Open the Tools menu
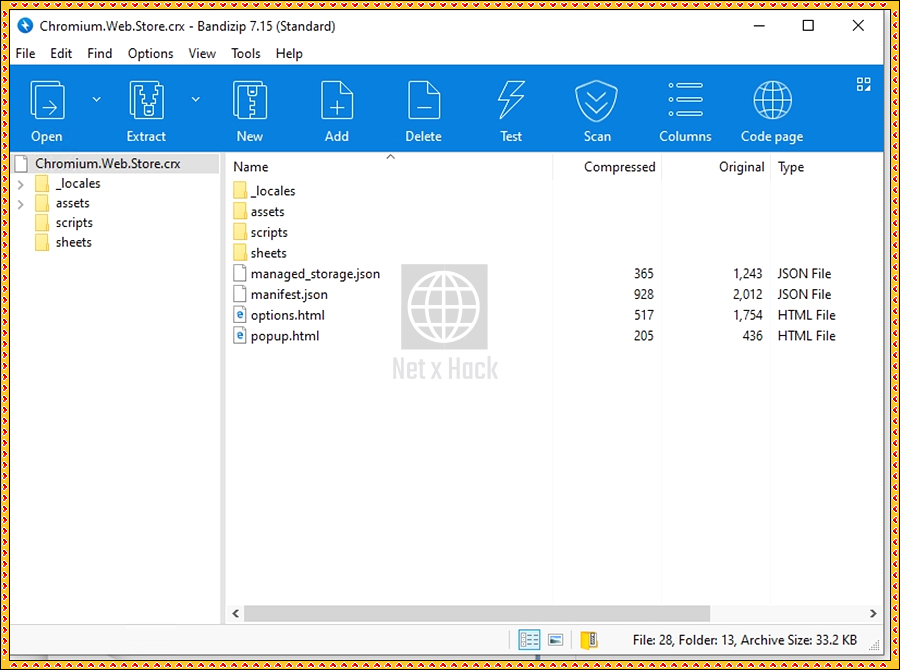Viewport: 900px width, 670px height. (x=246, y=53)
